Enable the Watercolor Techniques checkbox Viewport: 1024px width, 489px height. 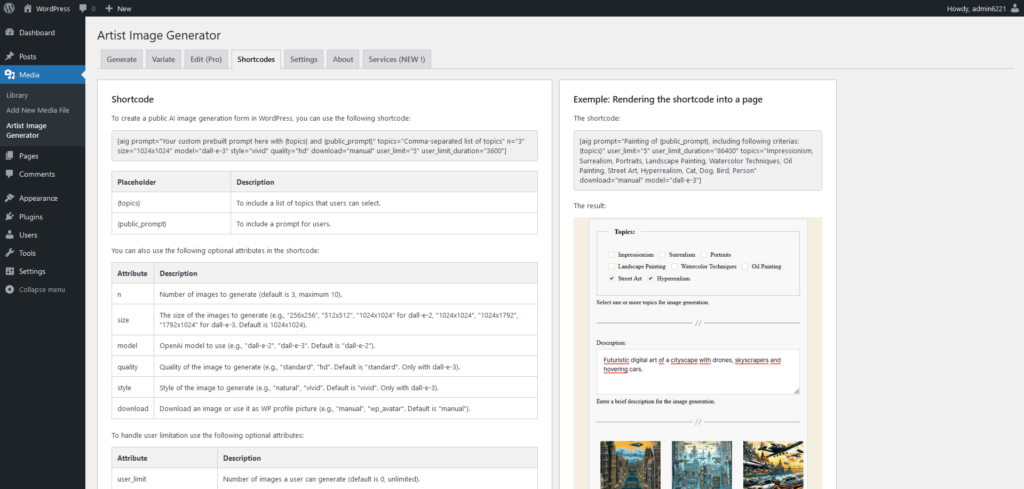(x=674, y=266)
